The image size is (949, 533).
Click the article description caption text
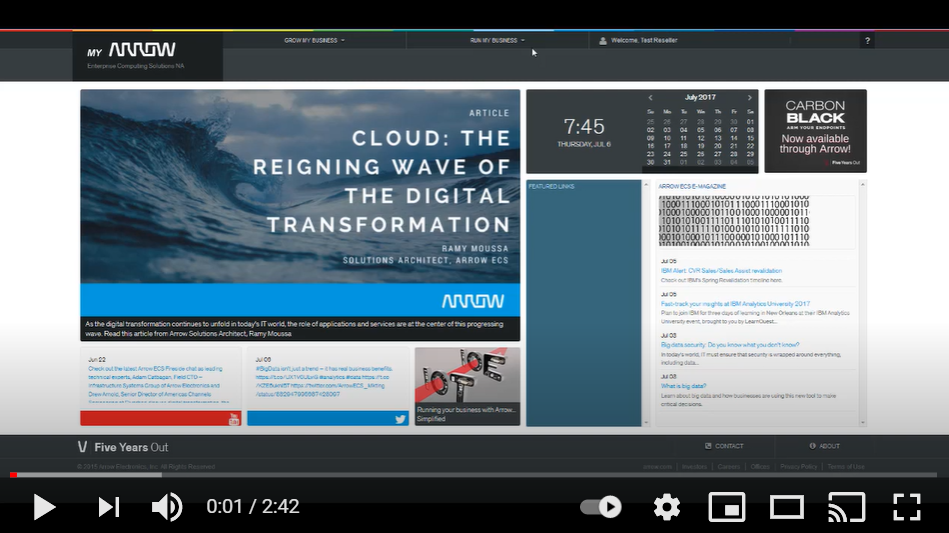coord(294,329)
